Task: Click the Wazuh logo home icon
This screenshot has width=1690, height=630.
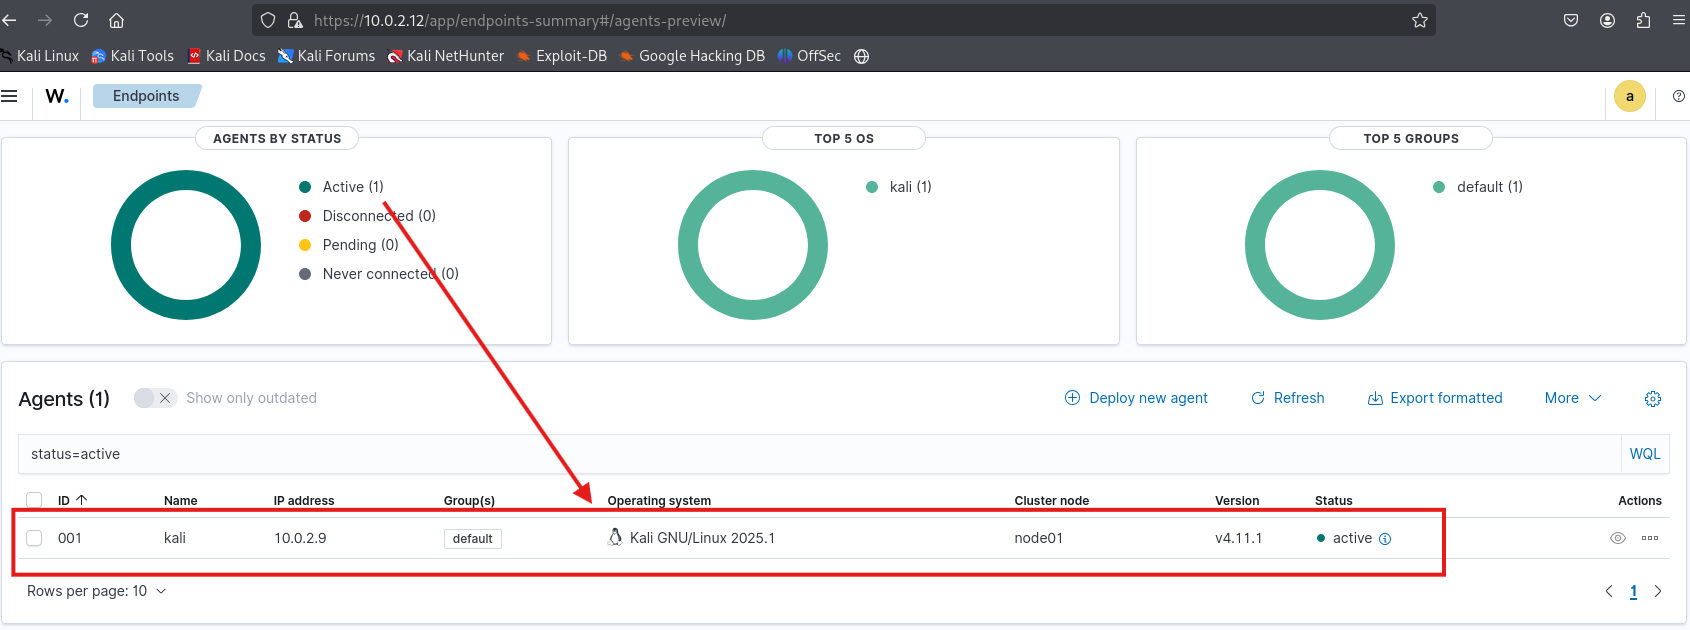Action: point(57,96)
